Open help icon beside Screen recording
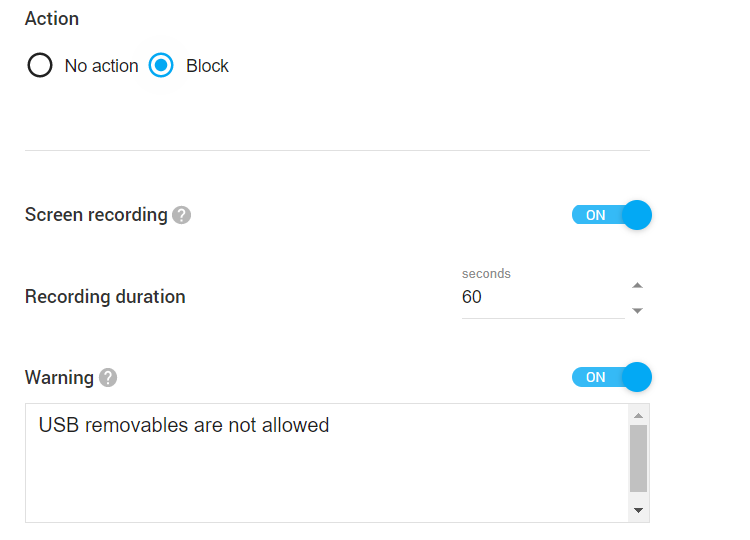Viewport: 750px width, 540px height. [181, 215]
